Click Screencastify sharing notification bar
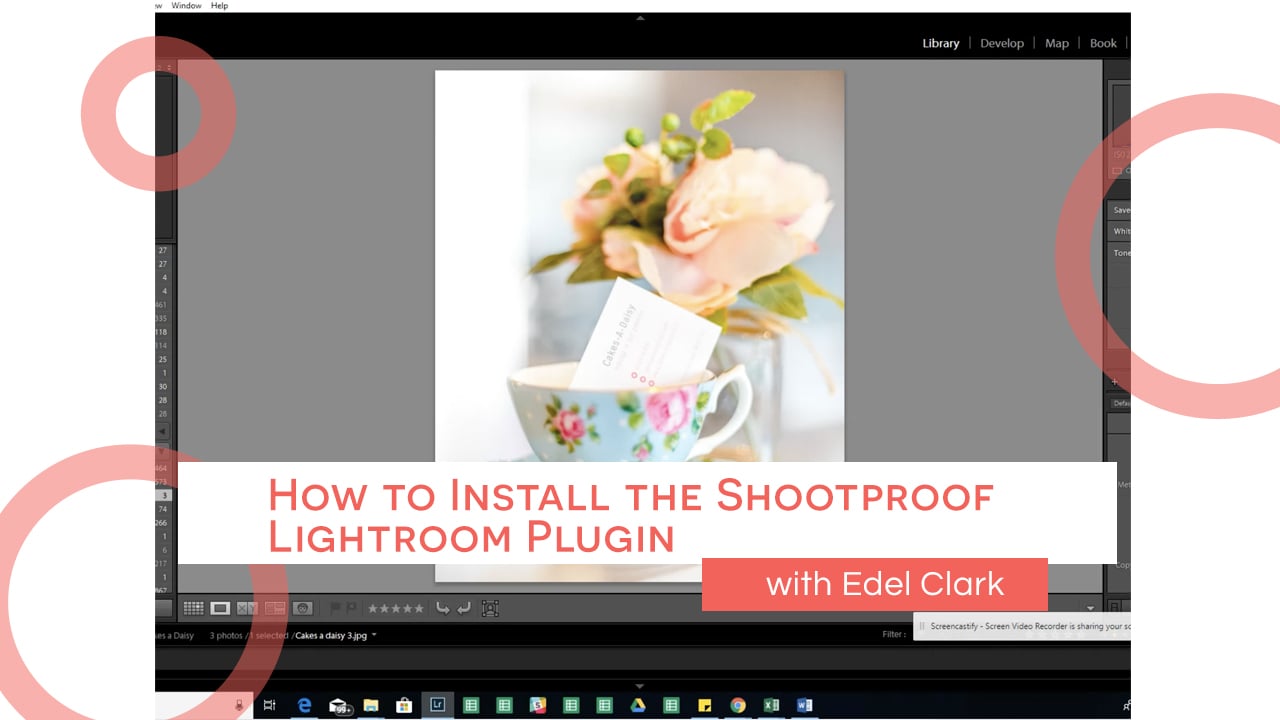The image size is (1280, 720). pyautogui.click(x=1022, y=627)
